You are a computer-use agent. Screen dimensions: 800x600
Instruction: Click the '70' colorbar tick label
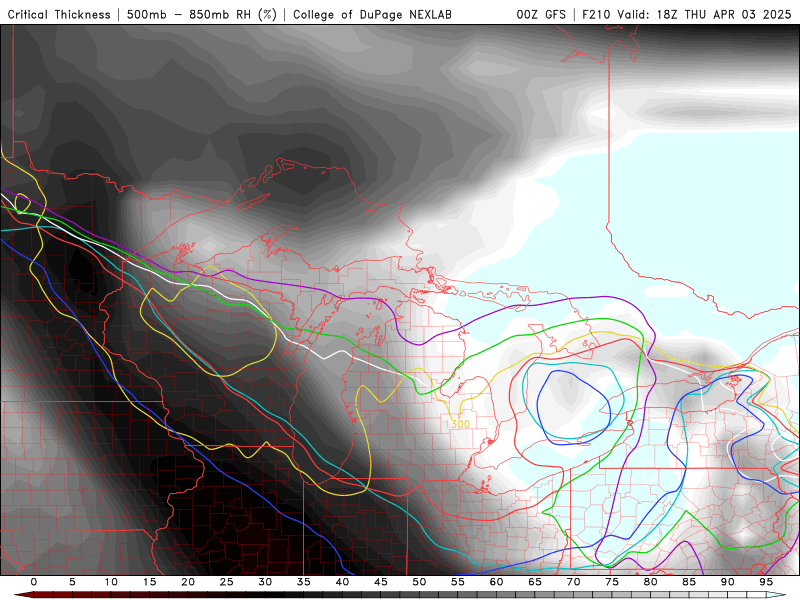(x=573, y=582)
